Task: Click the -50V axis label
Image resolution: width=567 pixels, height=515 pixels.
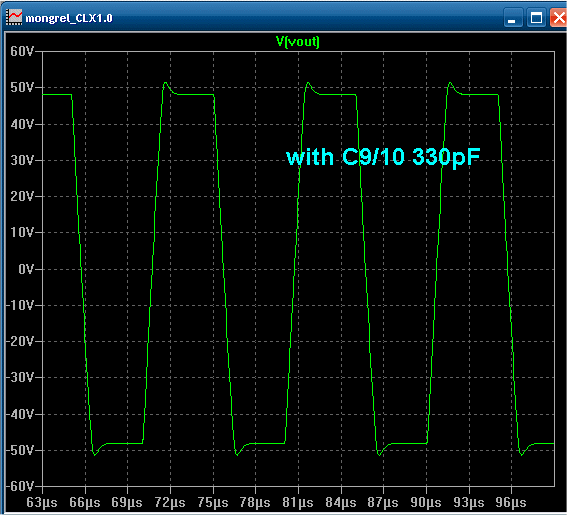Action: pyautogui.click(x=20, y=450)
